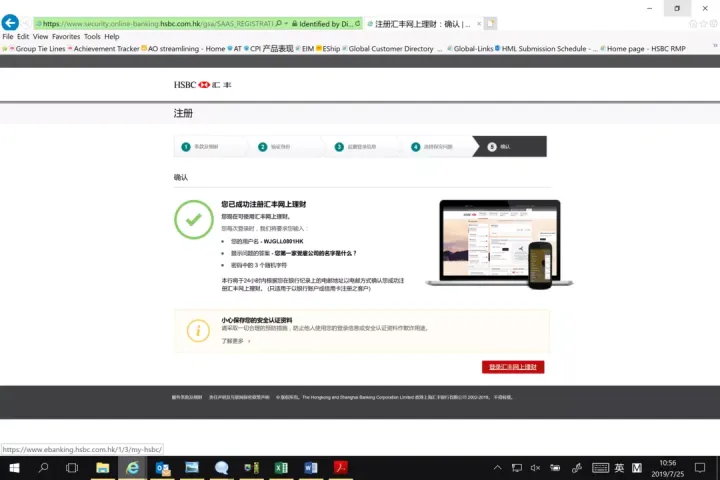The image size is (720, 480).
Task: Open the EIM bookmark
Action: pos(305,48)
